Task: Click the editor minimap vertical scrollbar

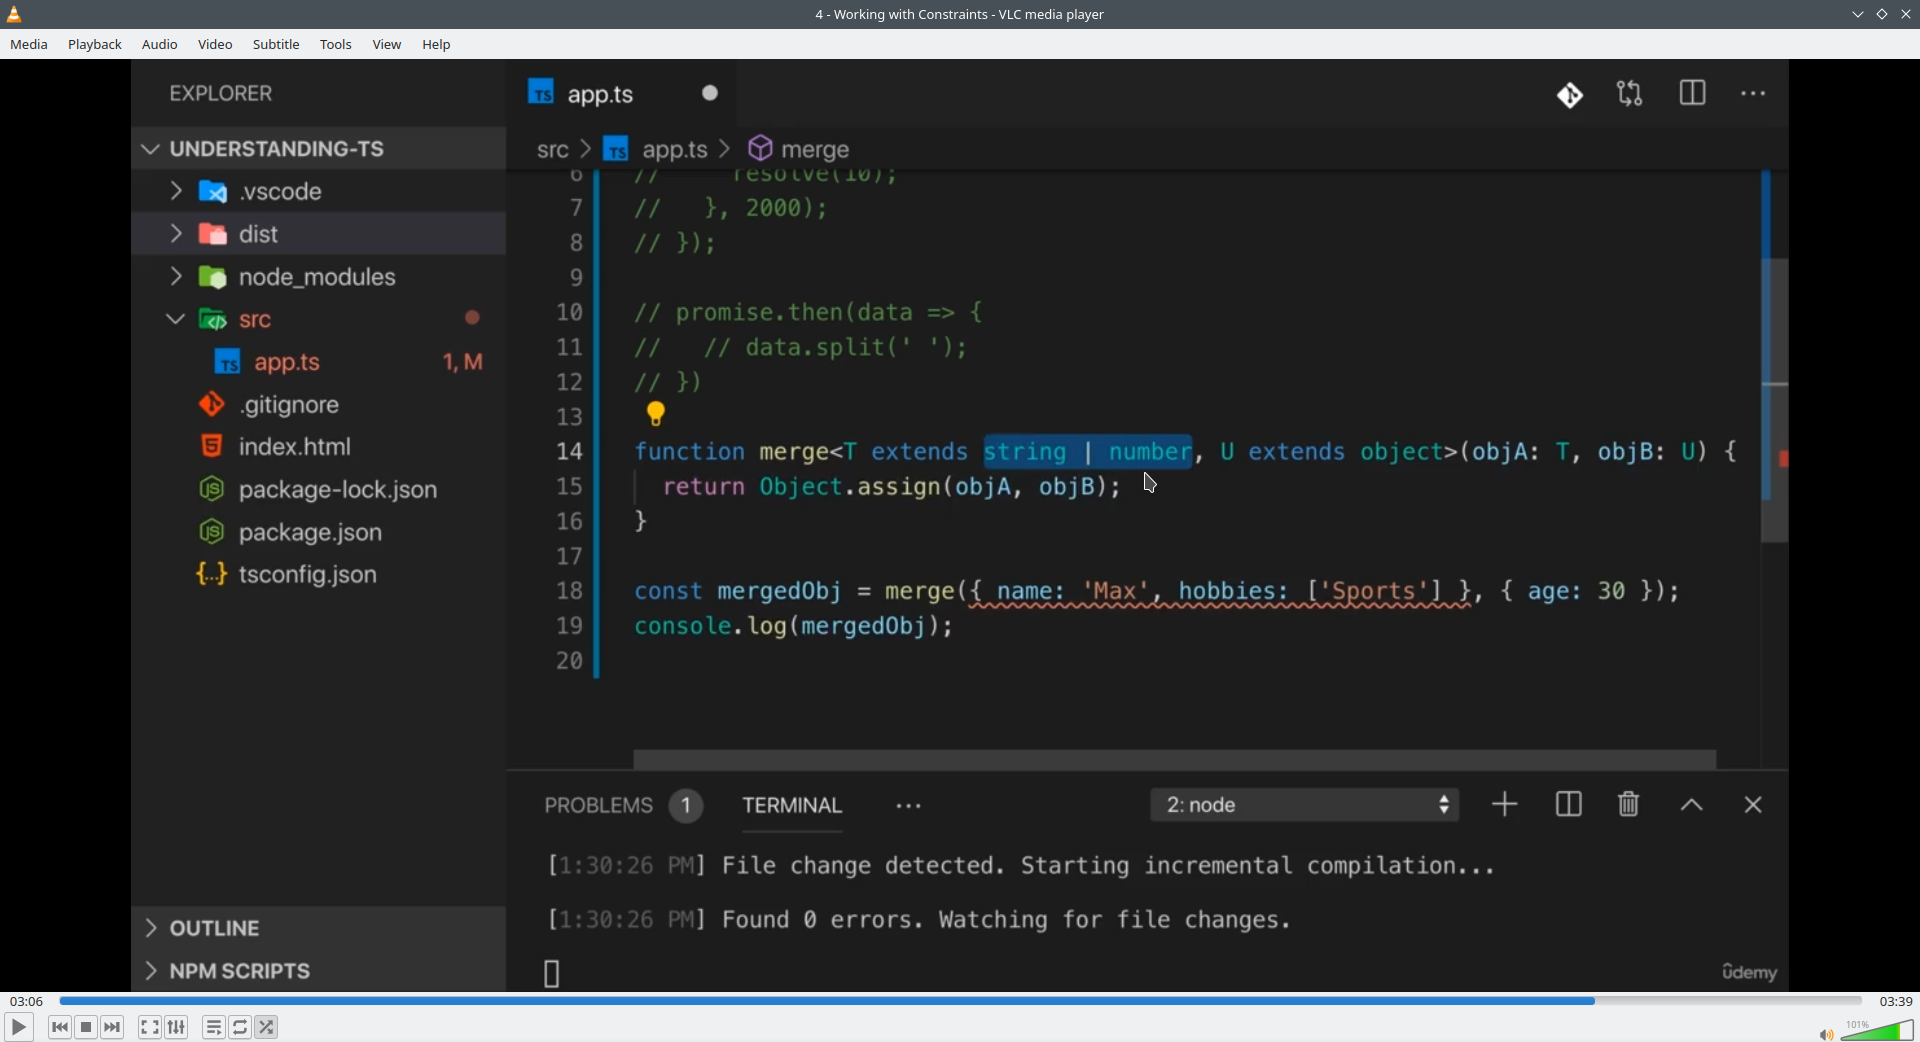Action: [x=1774, y=400]
